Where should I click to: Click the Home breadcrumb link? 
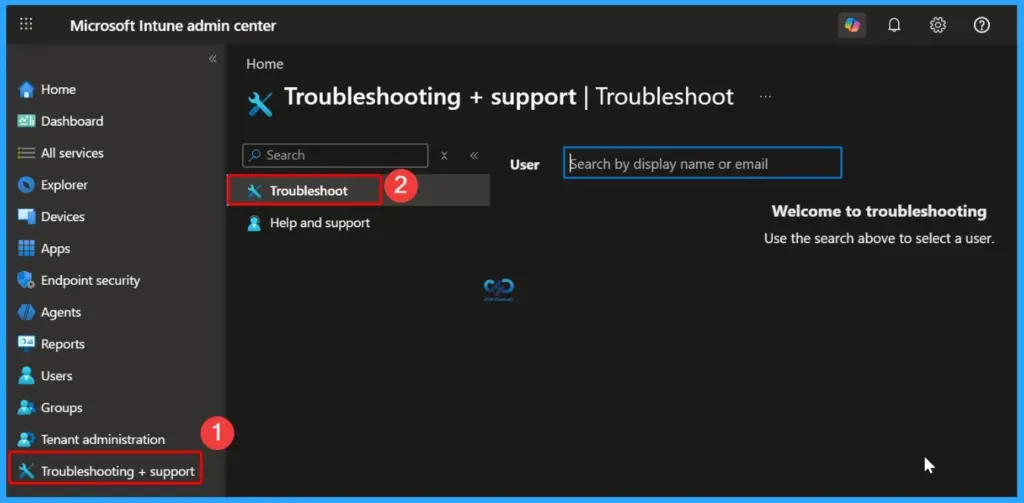264,64
